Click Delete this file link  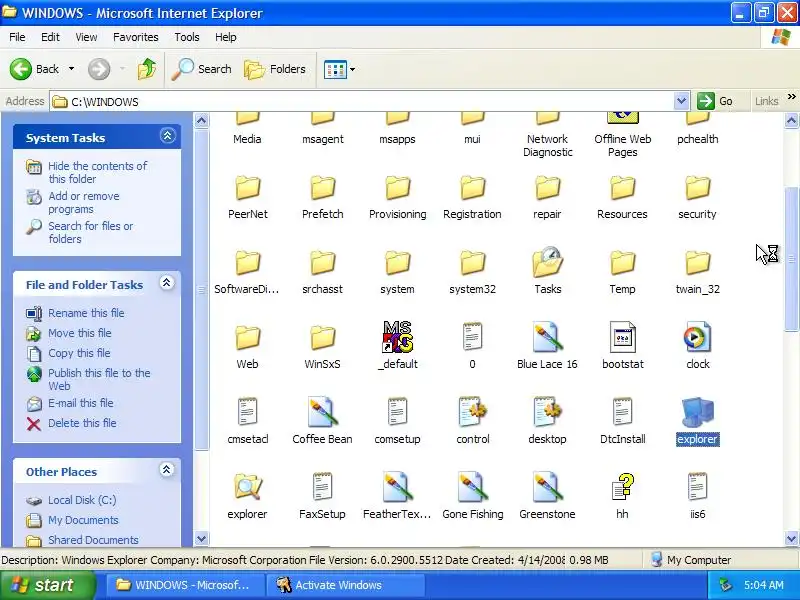[82, 423]
